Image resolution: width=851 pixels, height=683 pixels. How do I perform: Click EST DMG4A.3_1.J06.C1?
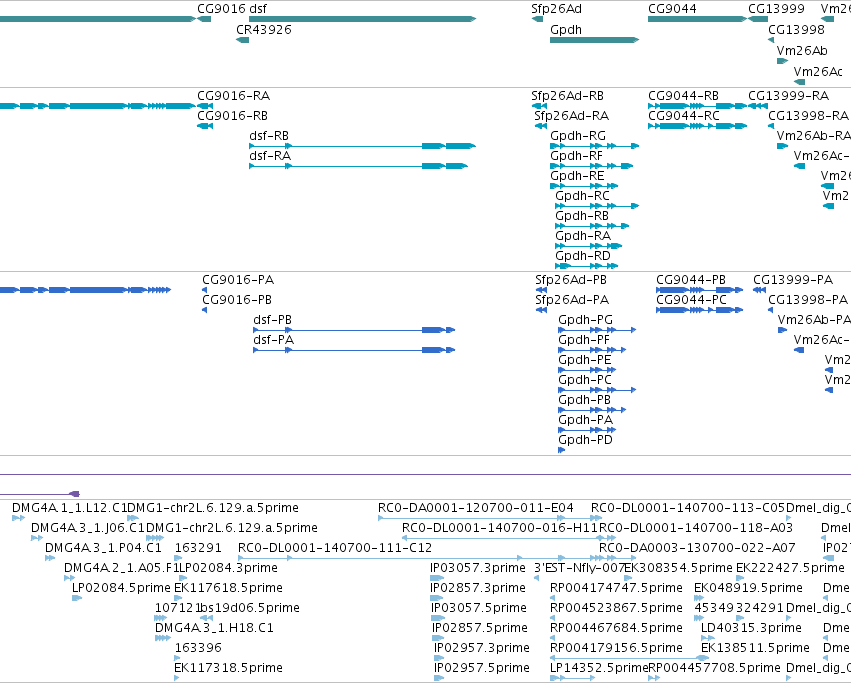coord(88,528)
